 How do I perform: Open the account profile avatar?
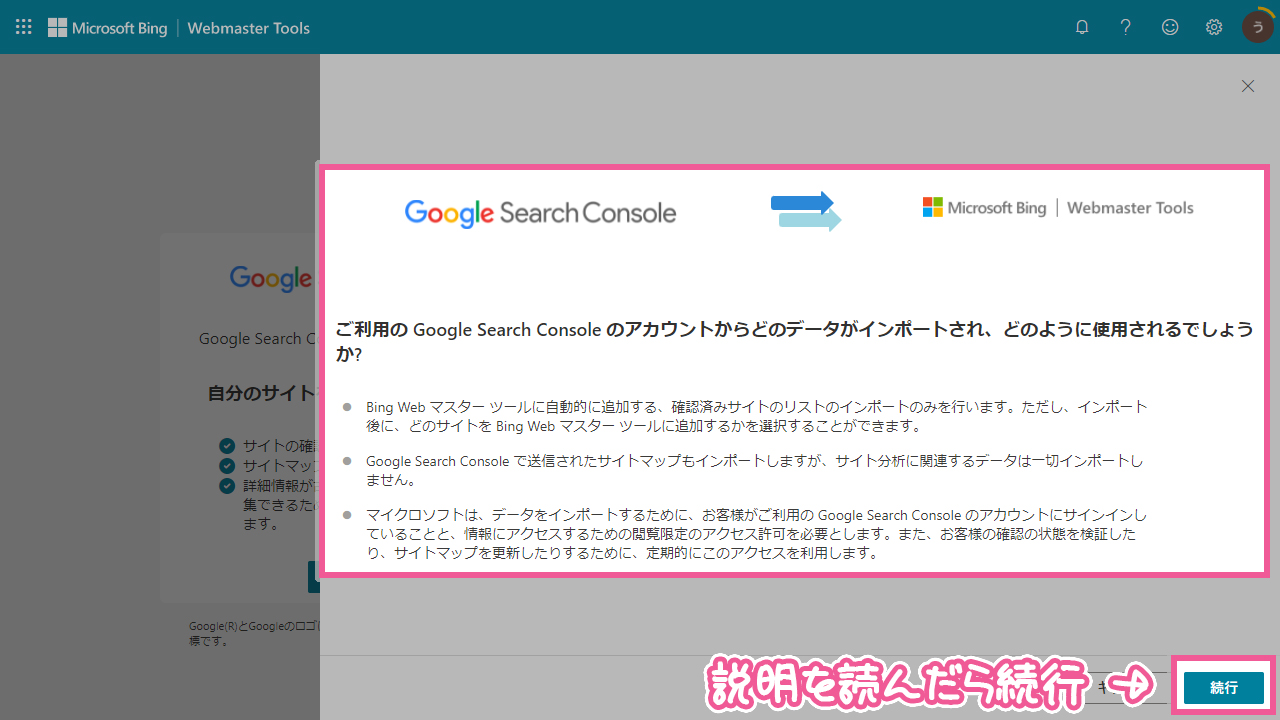1257,27
